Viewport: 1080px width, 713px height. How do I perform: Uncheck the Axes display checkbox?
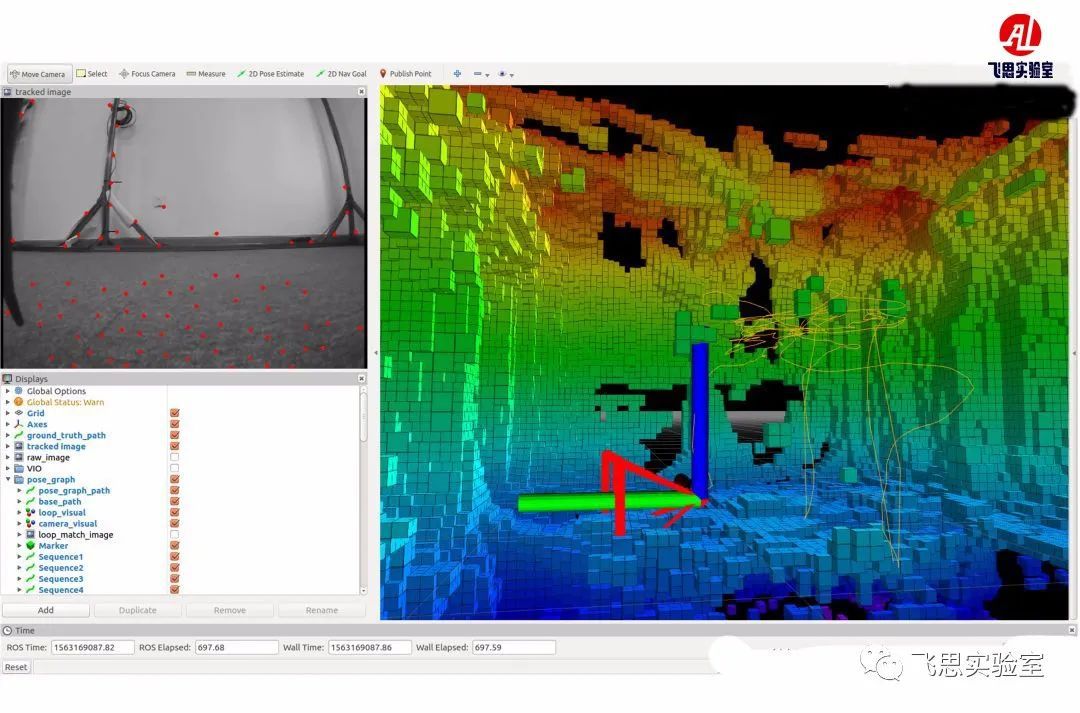point(175,424)
